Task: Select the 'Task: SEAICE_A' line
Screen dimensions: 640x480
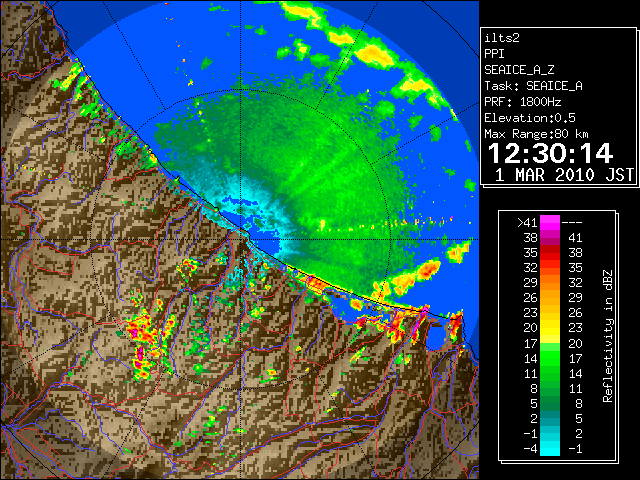Action: pyautogui.click(x=533, y=86)
